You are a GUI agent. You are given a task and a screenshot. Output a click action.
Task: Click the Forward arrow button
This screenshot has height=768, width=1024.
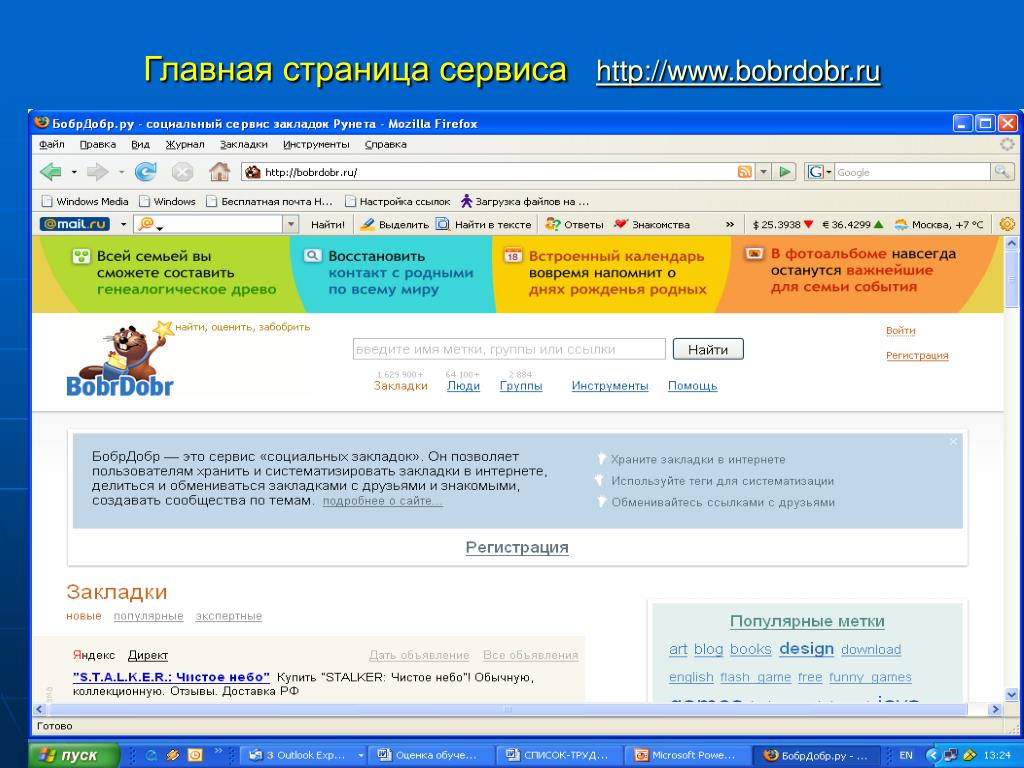click(97, 172)
